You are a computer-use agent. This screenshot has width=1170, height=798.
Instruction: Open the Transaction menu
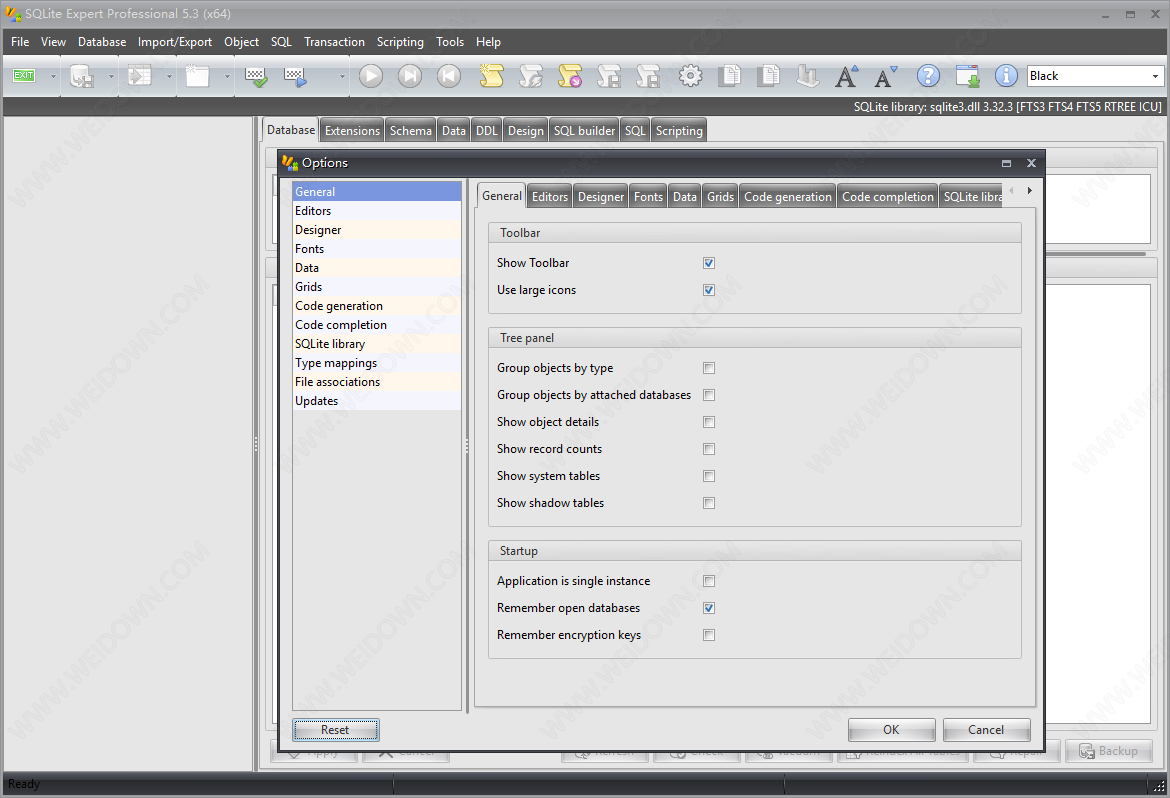(x=334, y=42)
